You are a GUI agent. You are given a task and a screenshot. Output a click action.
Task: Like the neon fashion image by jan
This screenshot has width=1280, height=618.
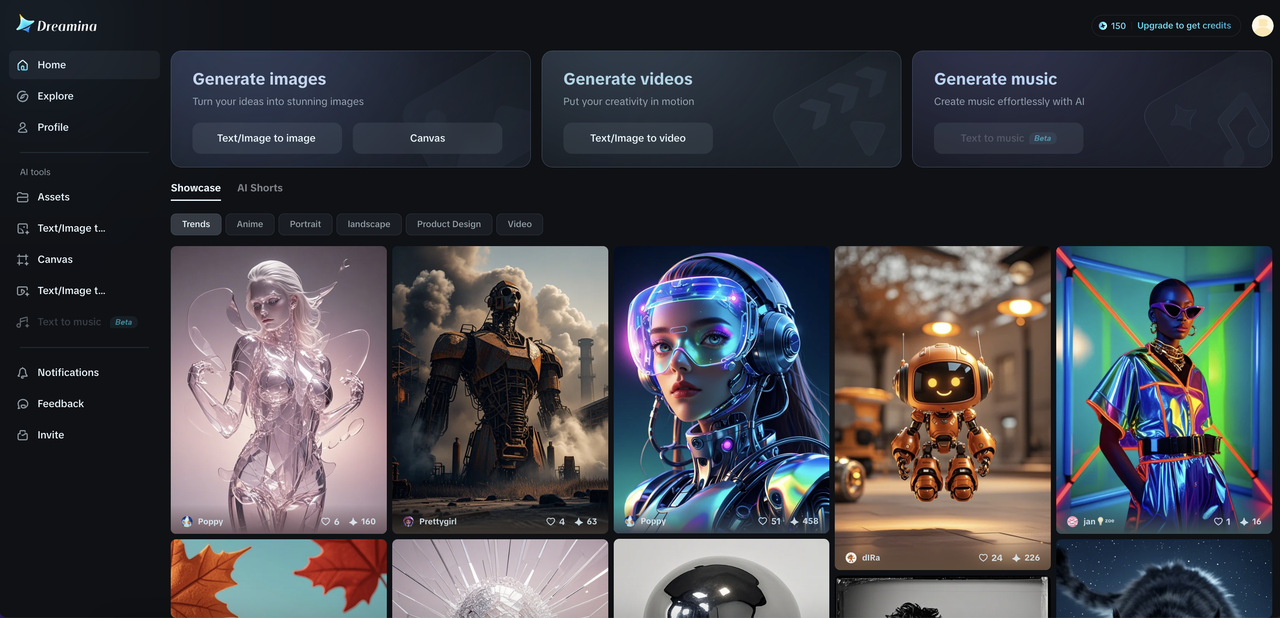pyautogui.click(x=1218, y=522)
